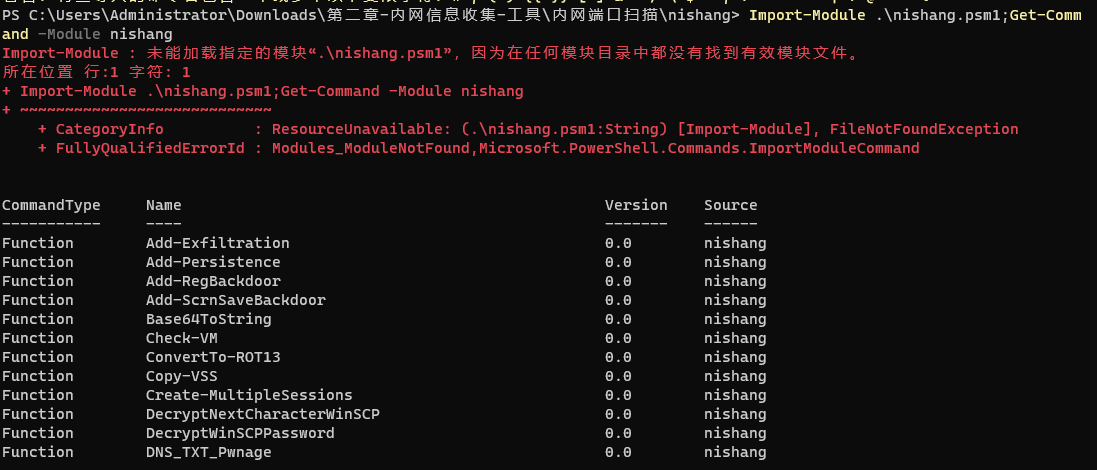Select the Check-VM command name
1097x470 pixels.
coord(181,338)
